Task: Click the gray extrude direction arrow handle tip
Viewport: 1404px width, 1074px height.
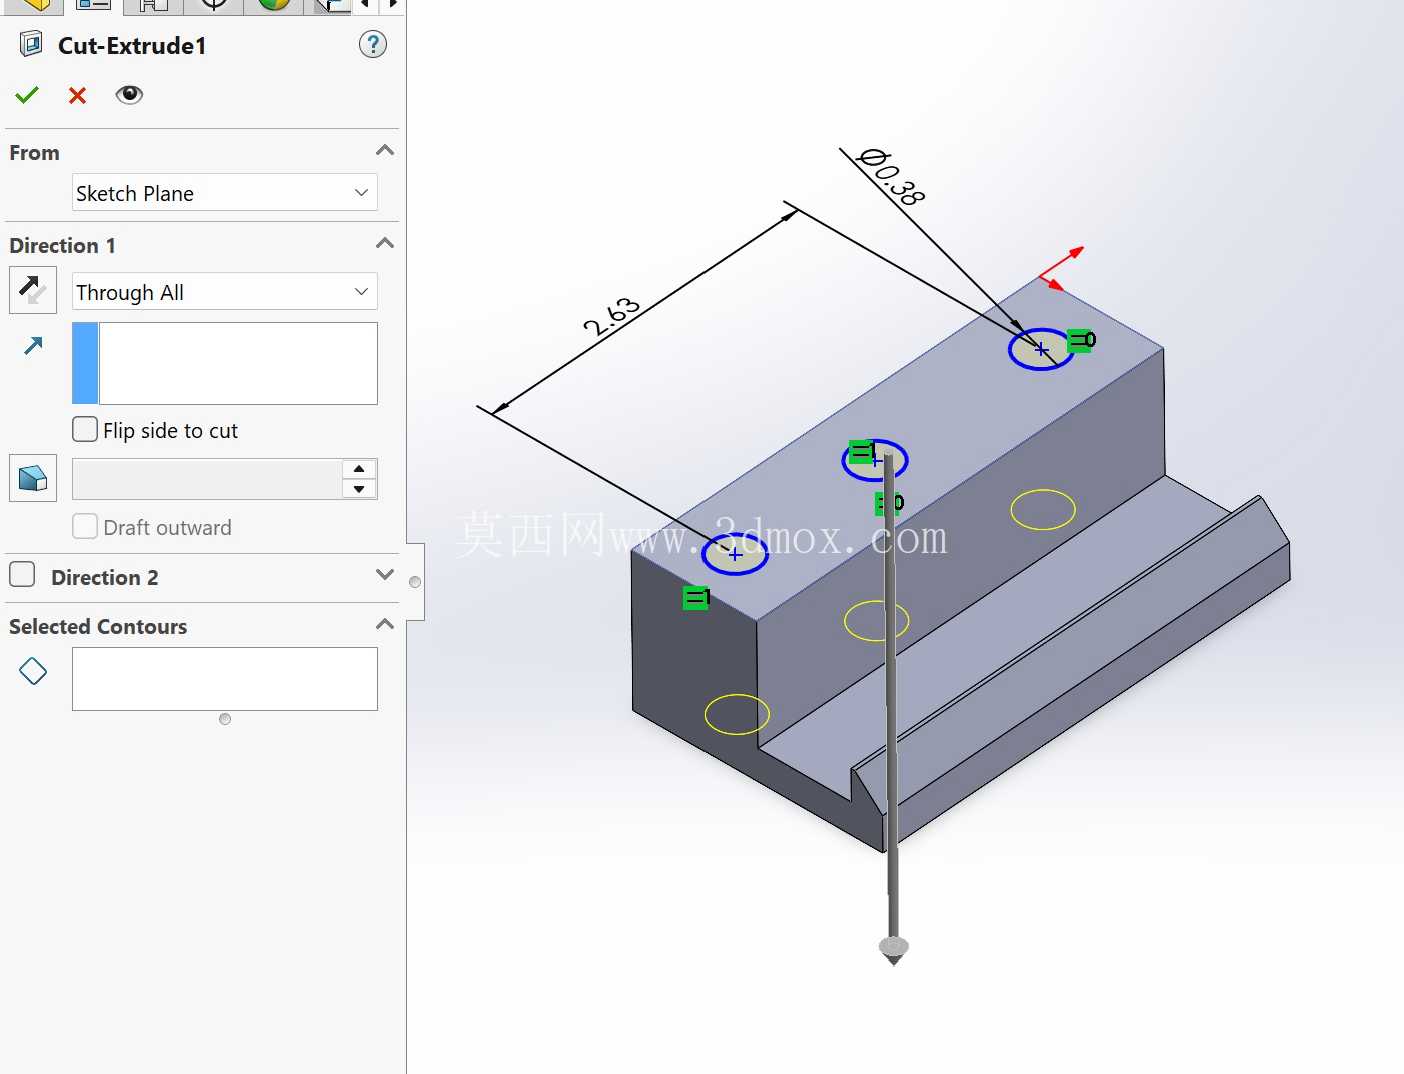Action: [894, 950]
